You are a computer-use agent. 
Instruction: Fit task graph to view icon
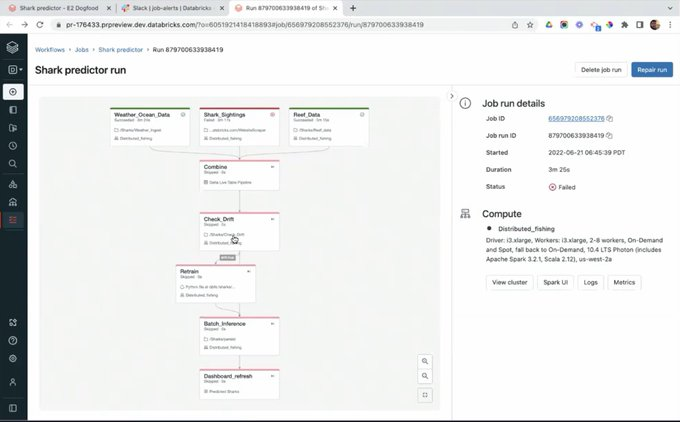point(425,395)
